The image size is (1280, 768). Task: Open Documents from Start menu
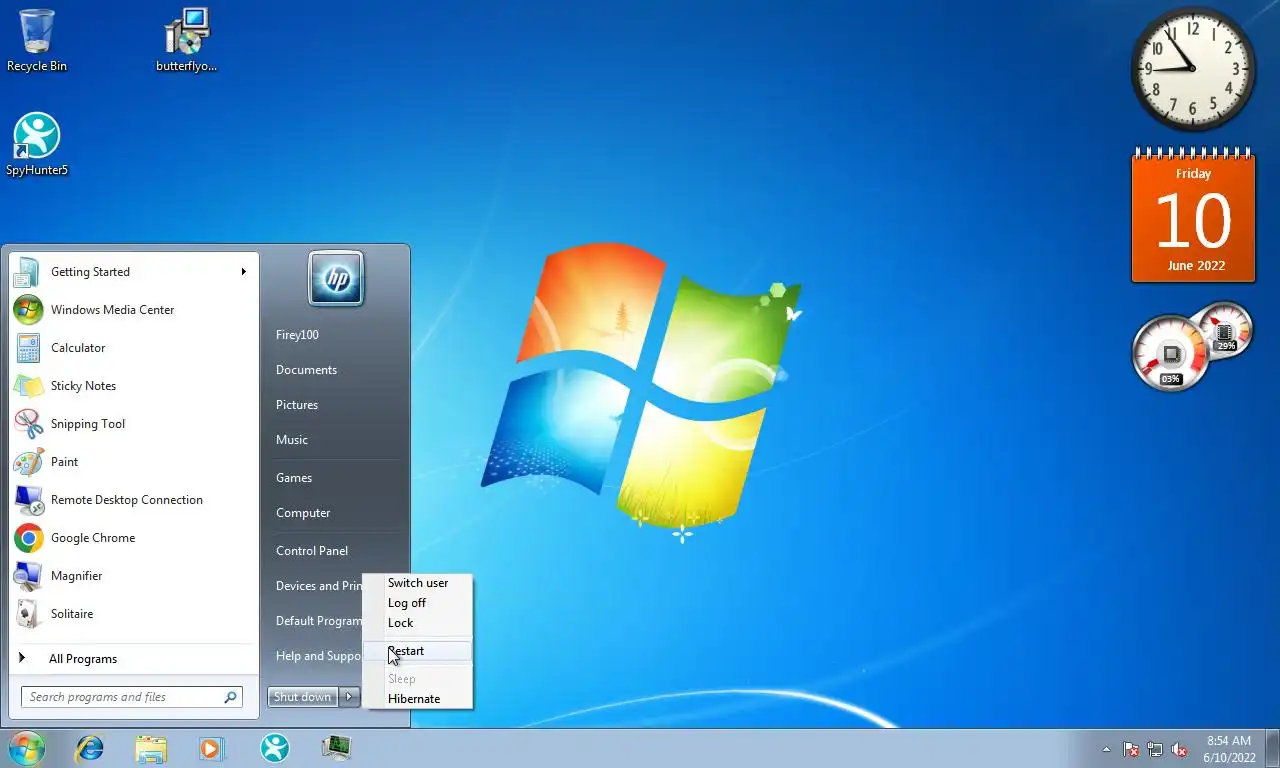(306, 370)
